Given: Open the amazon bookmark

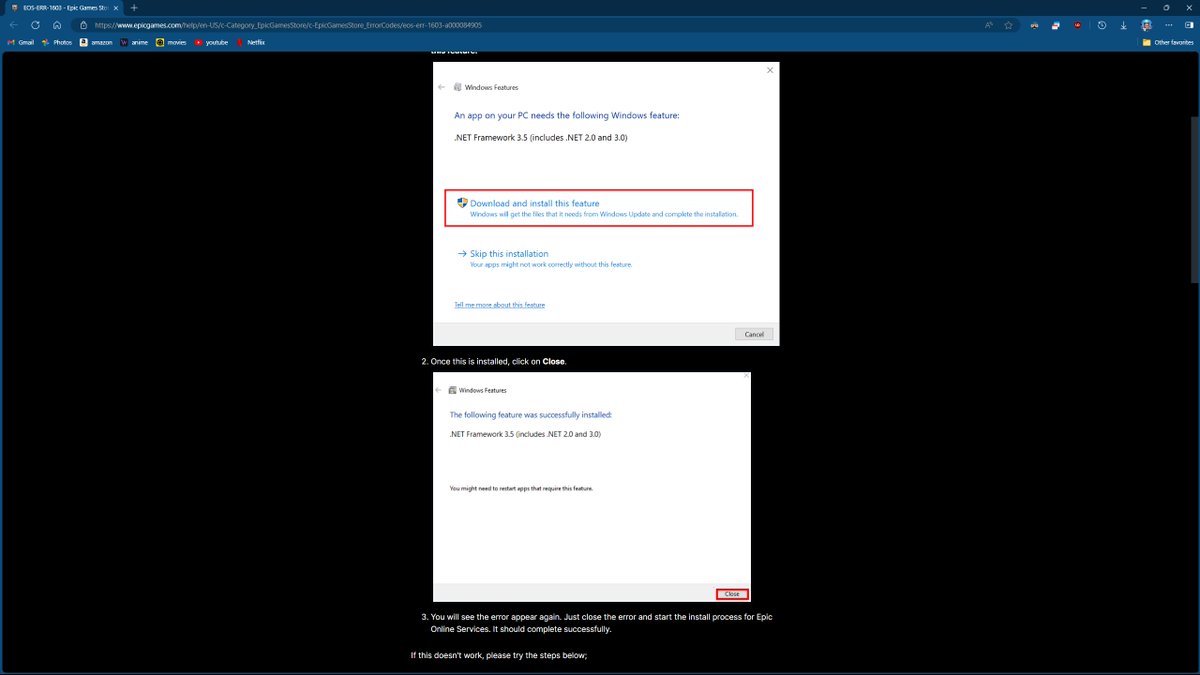Looking at the screenshot, I should (96, 43).
